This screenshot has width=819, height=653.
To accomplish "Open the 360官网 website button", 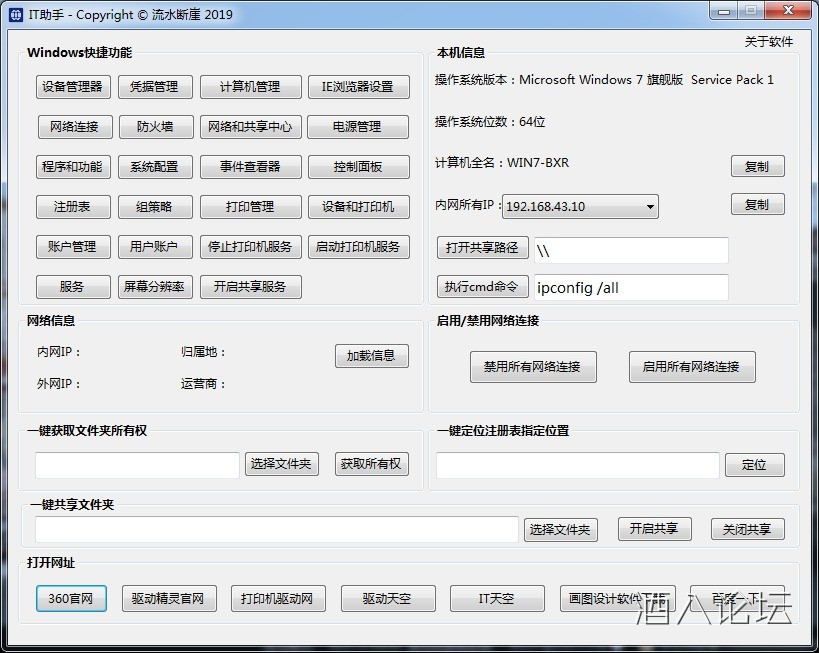I will click(71, 599).
